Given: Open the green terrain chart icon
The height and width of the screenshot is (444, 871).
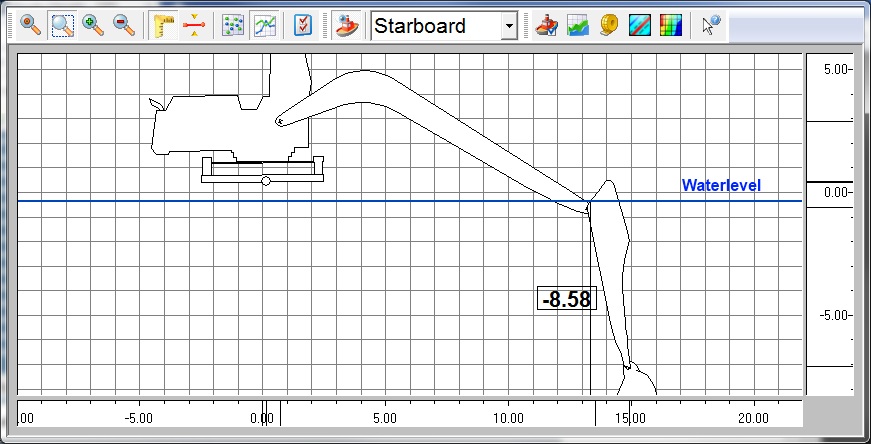Looking at the screenshot, I should pyautogui.click(x=578, y=26).
